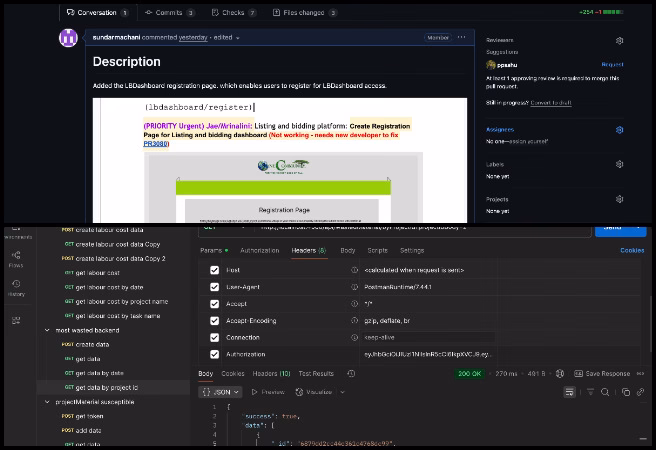656x450 pixels.
Task: Click the Postman headers vertical scrollbar
Action: pos(650,326)
